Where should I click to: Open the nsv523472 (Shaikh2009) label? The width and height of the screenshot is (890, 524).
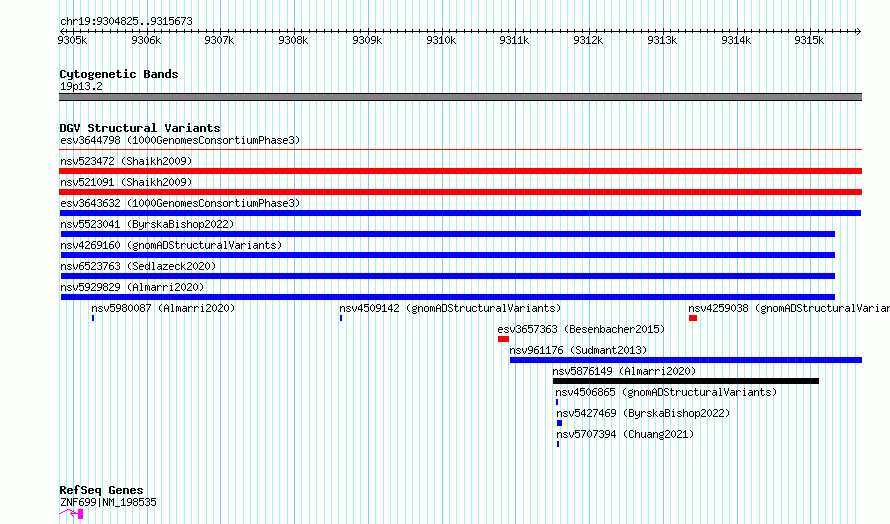[x=126, y=161]
